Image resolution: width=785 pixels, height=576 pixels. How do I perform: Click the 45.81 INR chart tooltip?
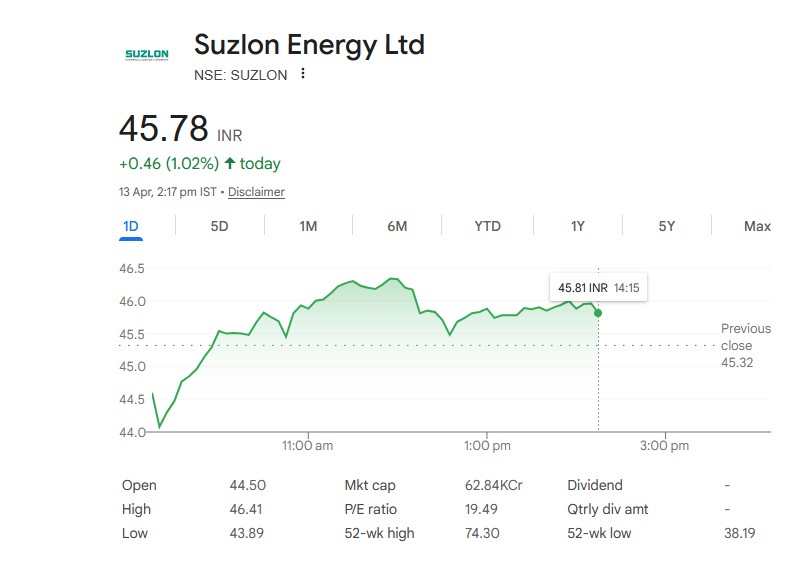point(598,287)
